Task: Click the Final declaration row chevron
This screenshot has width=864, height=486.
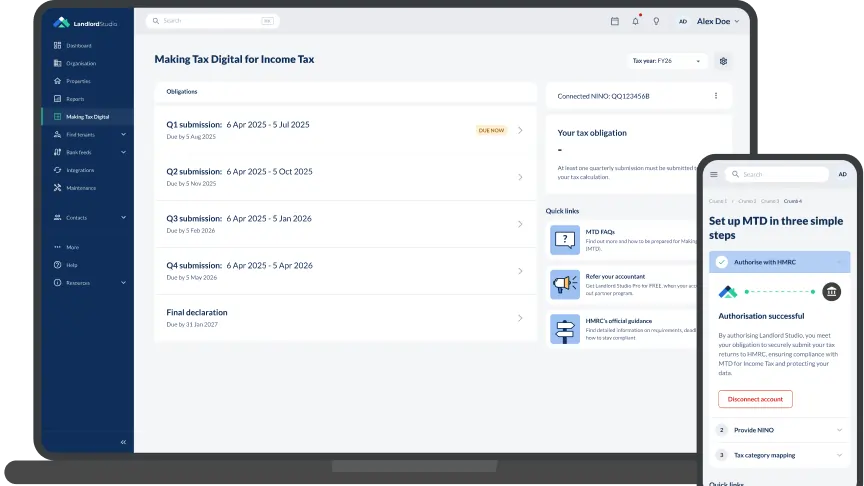Action: [520, 318]
